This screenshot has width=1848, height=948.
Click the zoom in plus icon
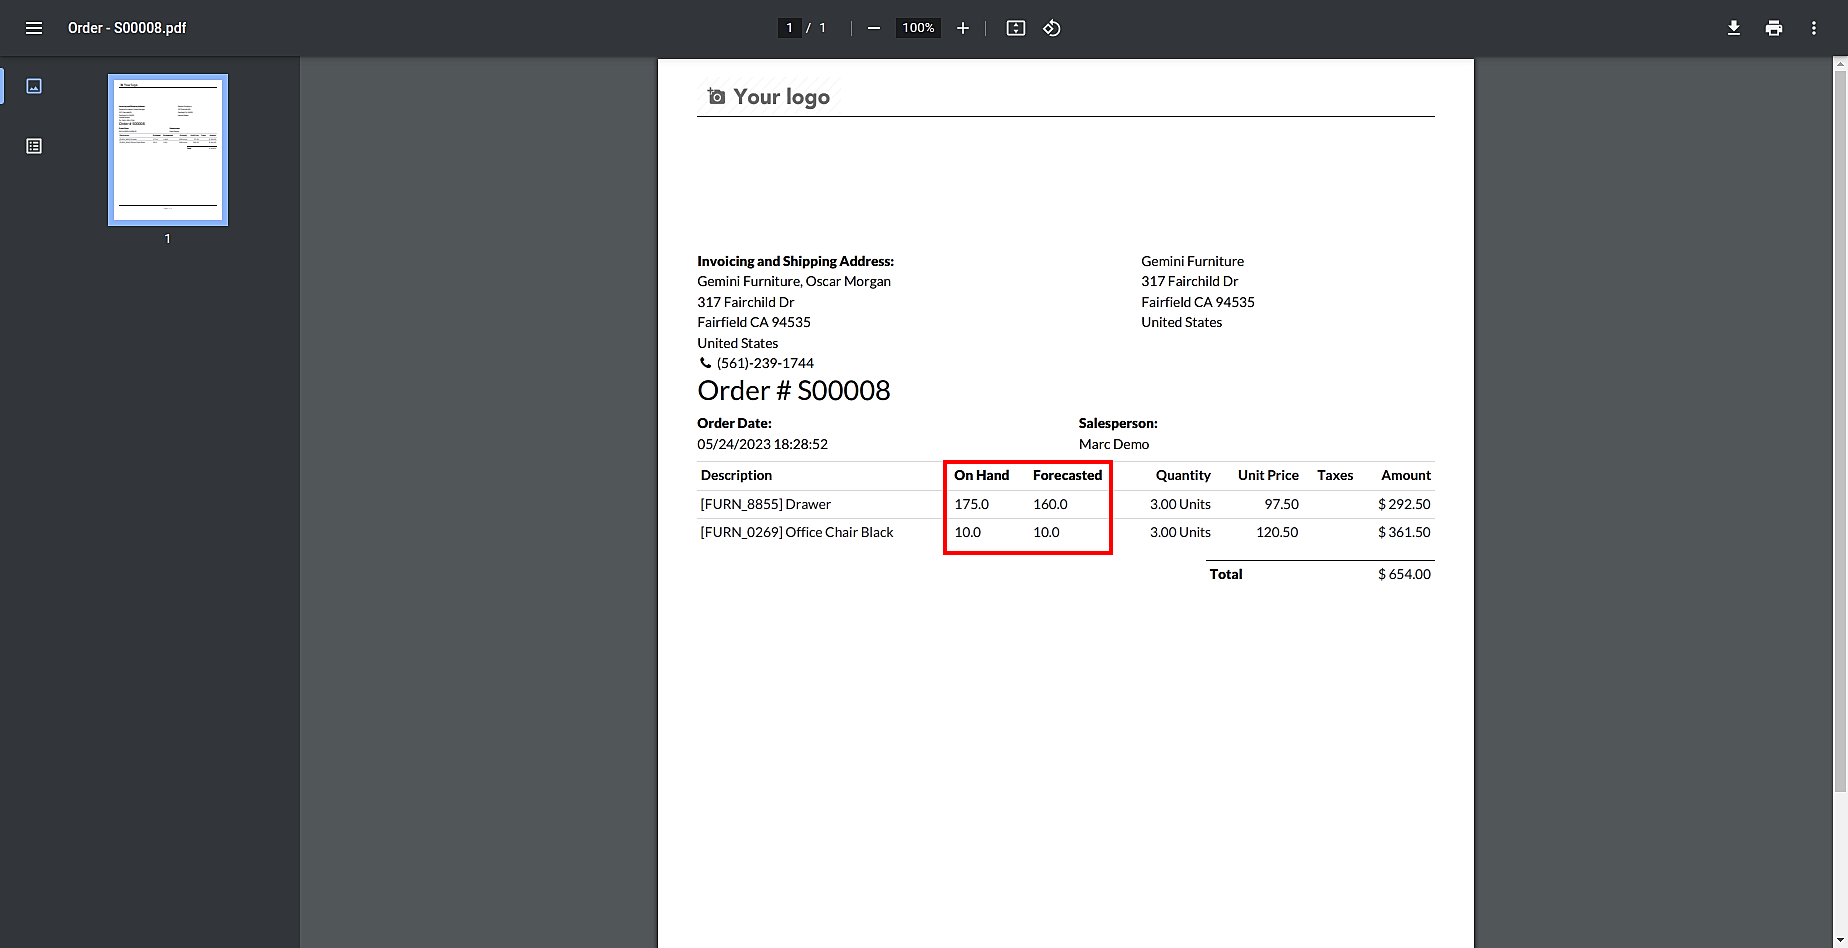coord(963,28)
